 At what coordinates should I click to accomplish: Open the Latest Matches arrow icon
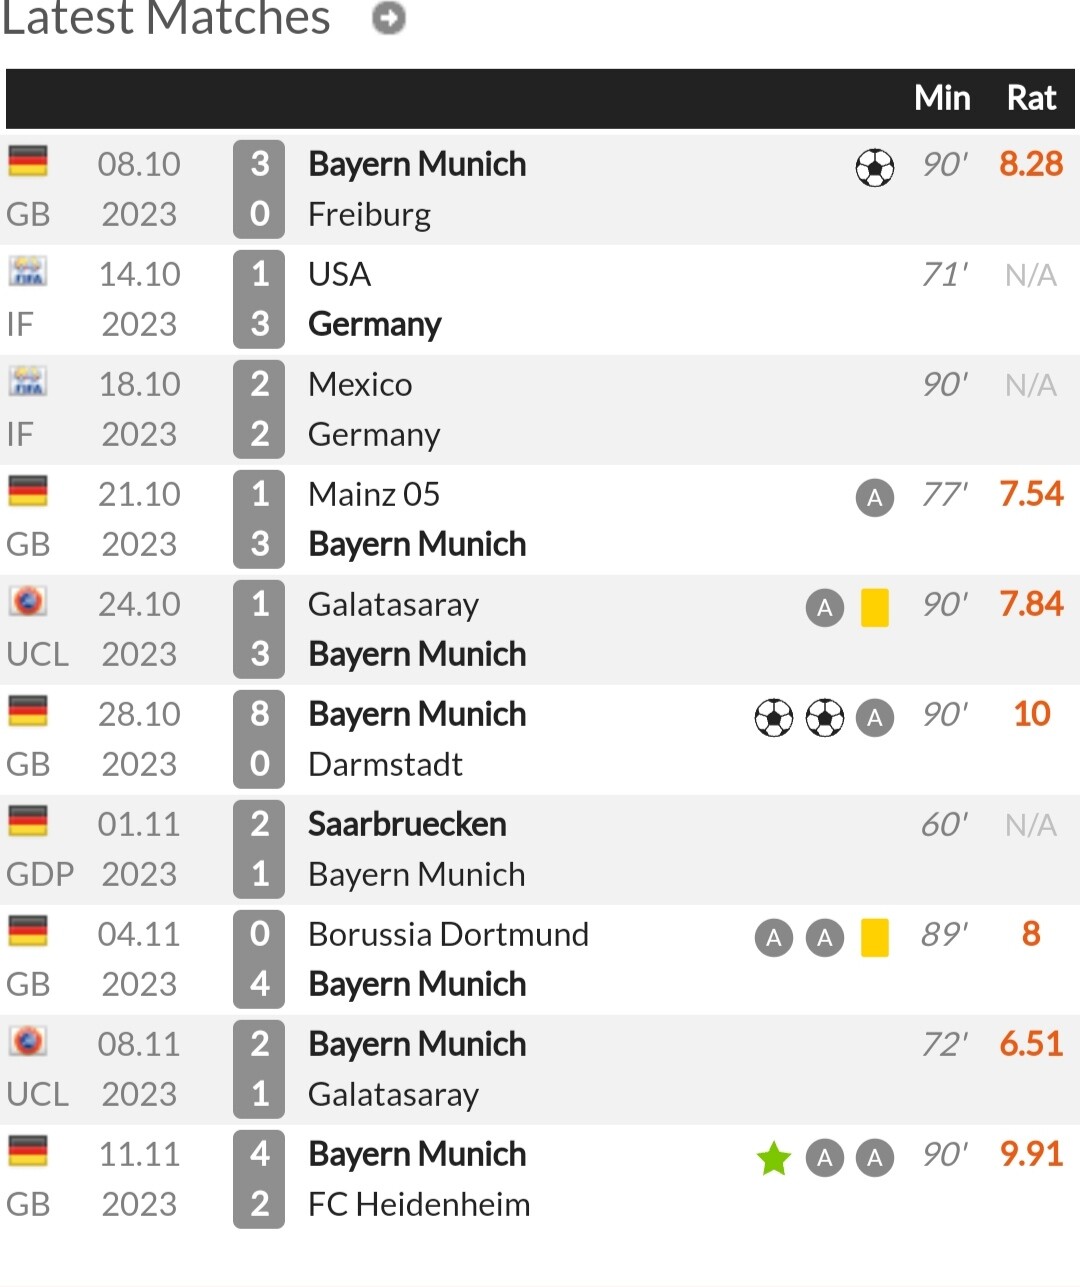[389, 18]
